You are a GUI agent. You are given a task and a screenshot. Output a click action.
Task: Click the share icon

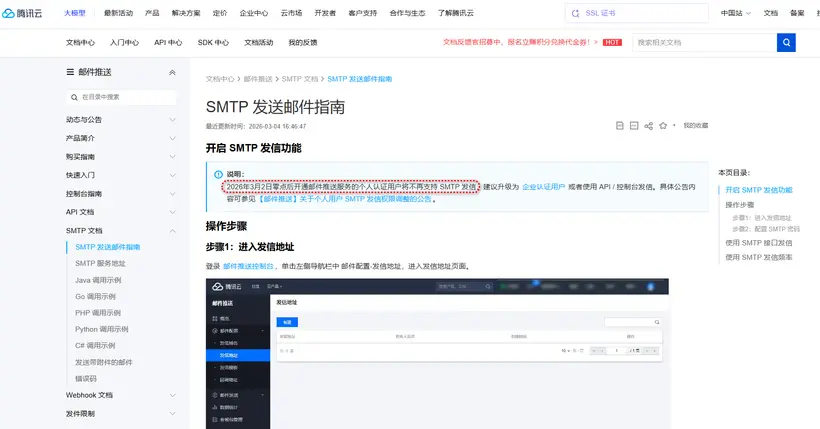[x=648, y=126]
